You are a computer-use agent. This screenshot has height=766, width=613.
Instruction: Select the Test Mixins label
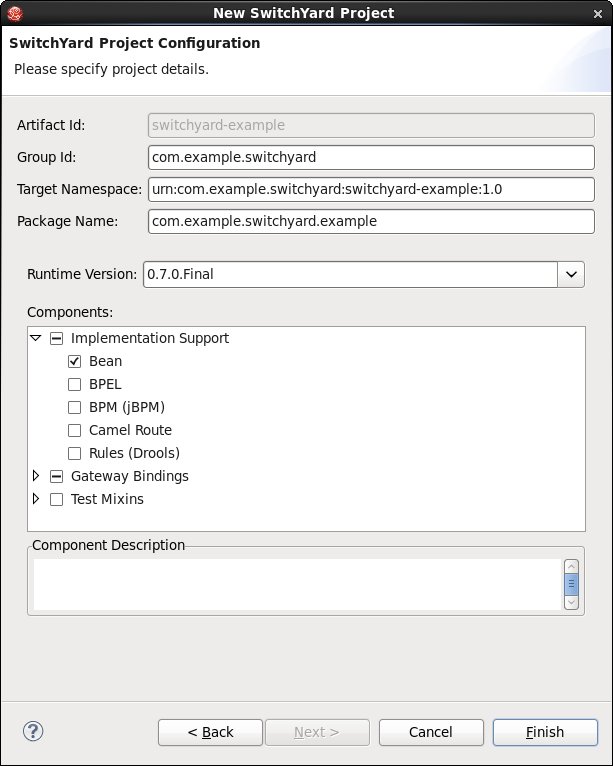pyautogui.click(x=107, y=499)
